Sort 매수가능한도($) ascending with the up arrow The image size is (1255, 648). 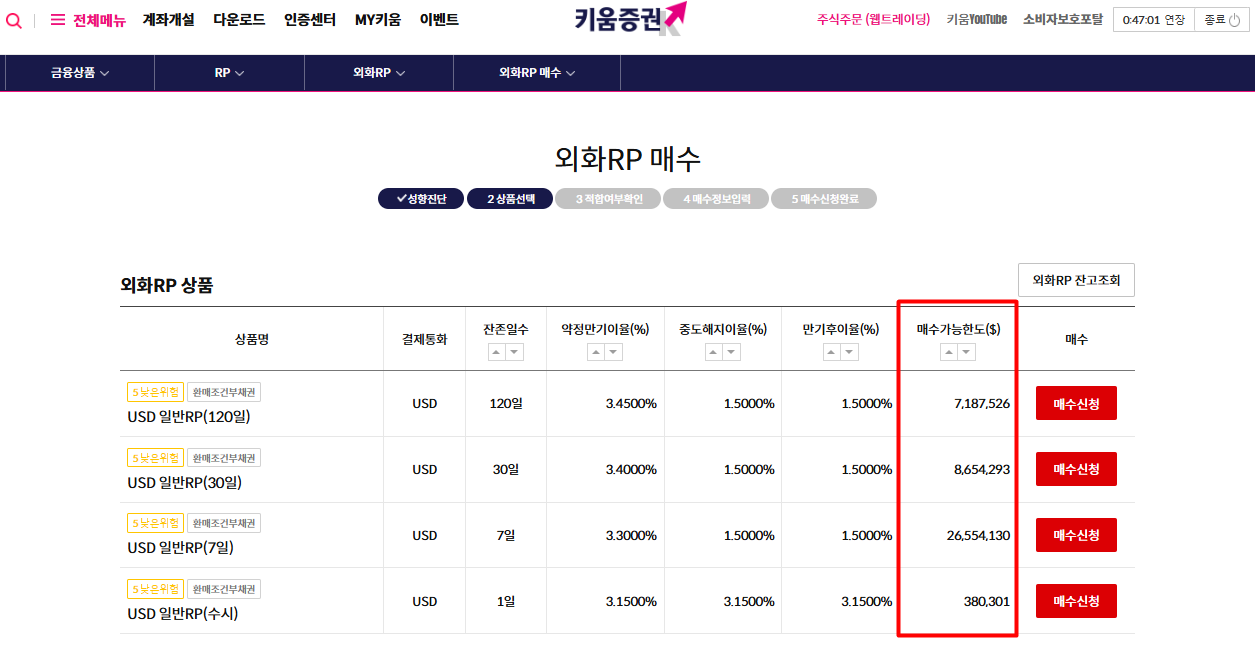coord(948,351)
